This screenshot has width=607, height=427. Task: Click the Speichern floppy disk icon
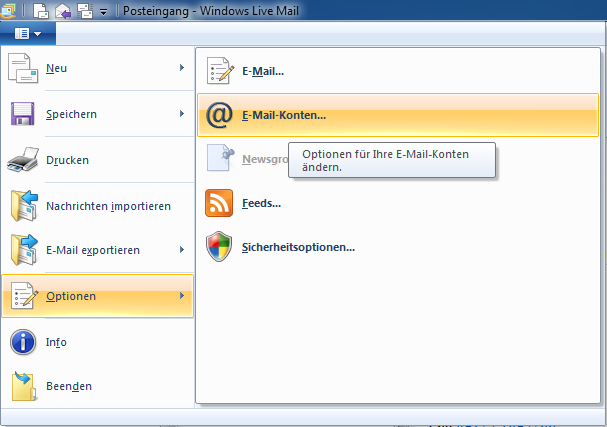(x=22, y=114)
